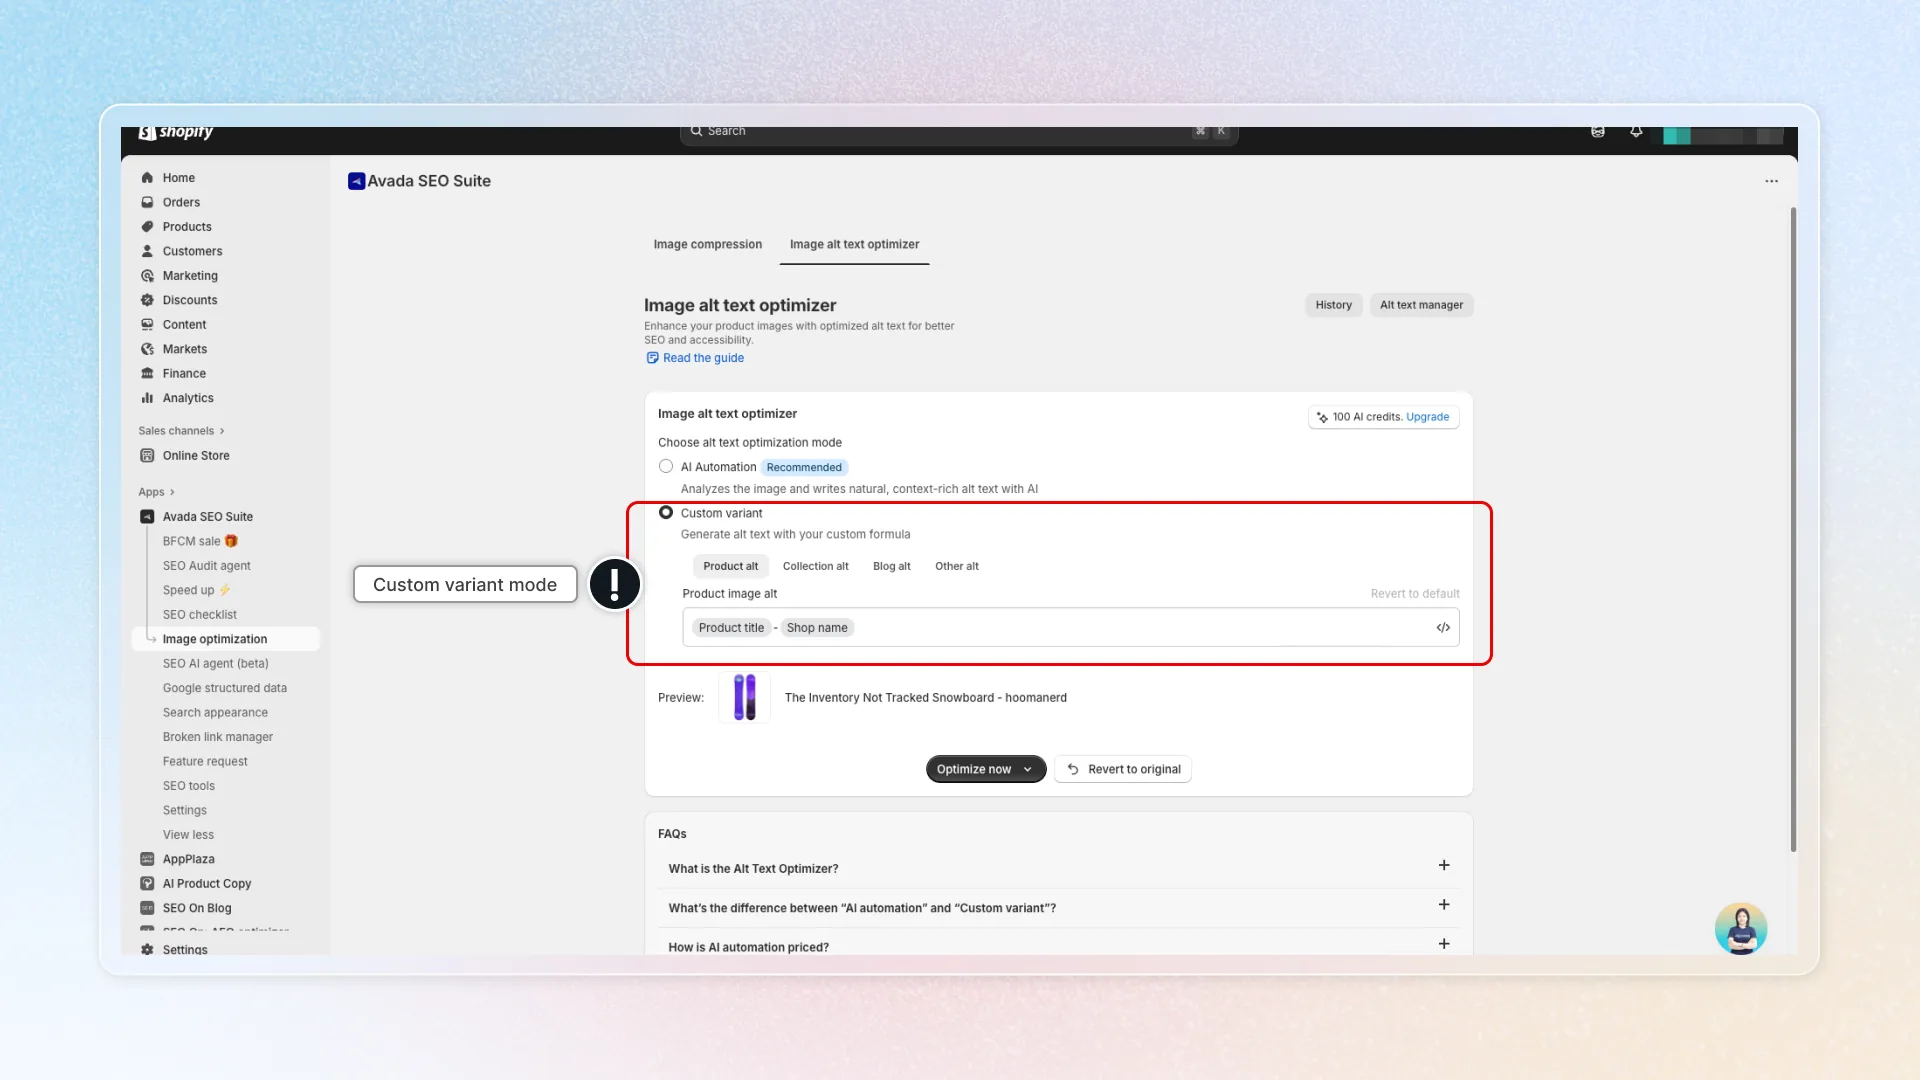The width and height of the screenshot is (1920, 1080).
Task: Click the Markets globe icon
Action: (x=147, y=349)
